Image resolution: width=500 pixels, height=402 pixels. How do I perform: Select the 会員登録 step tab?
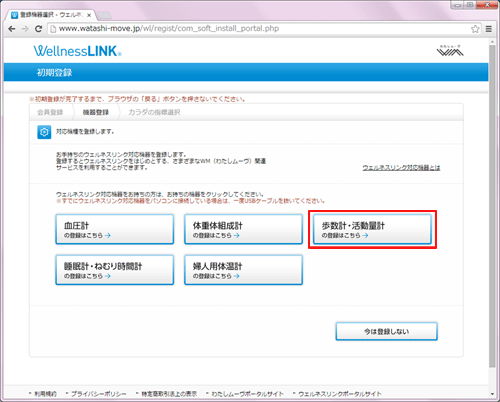pos(50,112)
